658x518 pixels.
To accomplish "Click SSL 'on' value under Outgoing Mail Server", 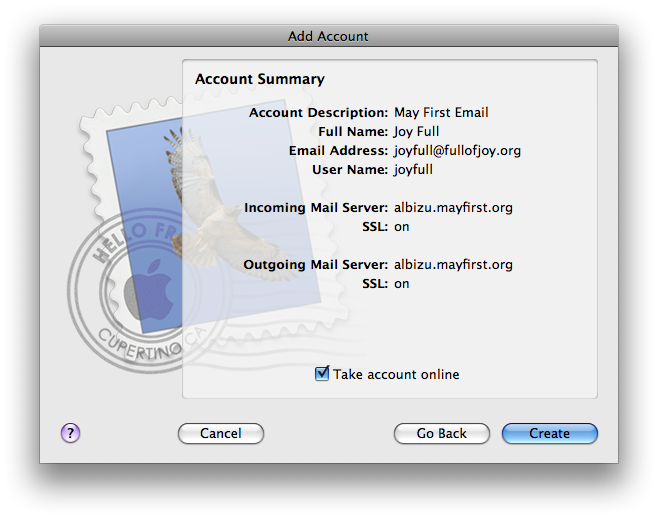I will tap(402, 284).
